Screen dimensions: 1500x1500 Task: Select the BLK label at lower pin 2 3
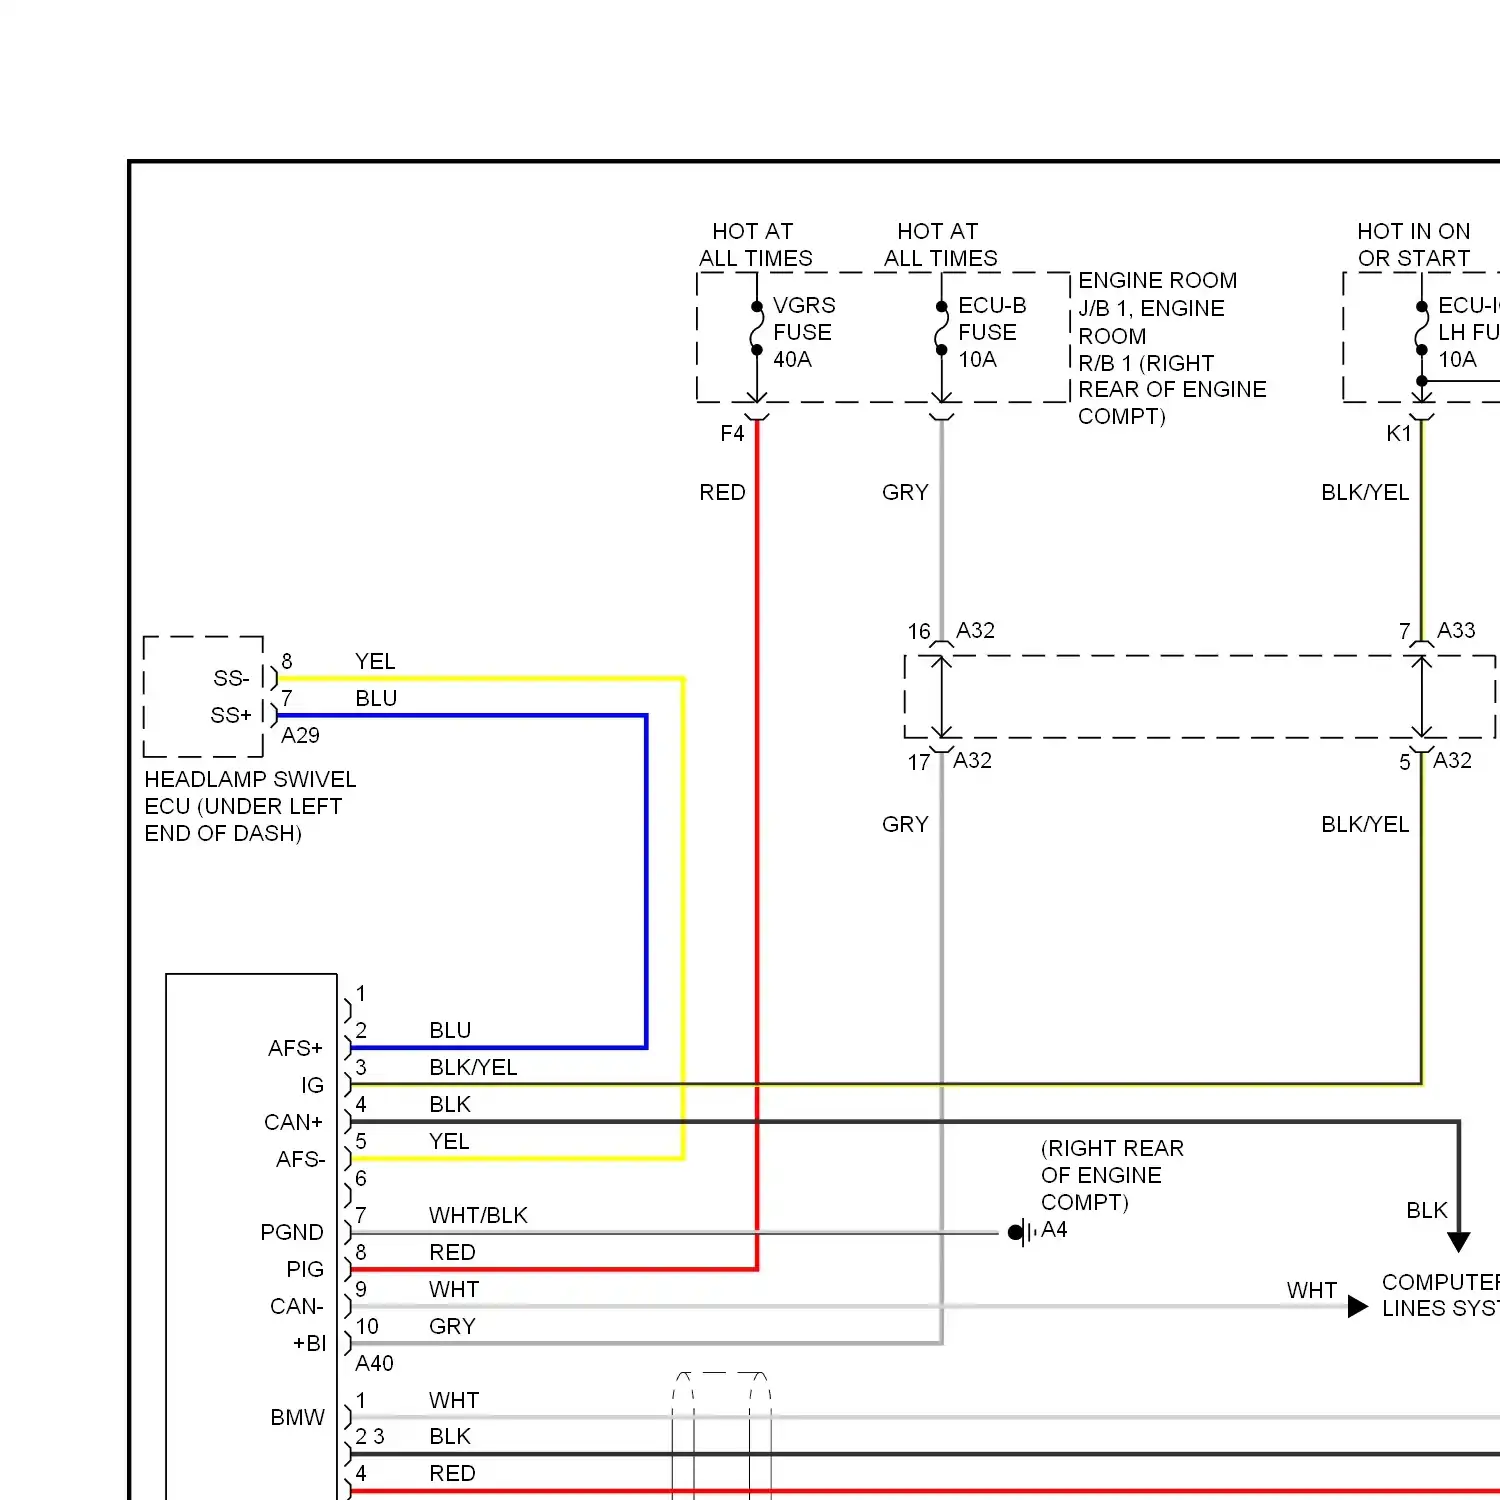coord(450,1436)
